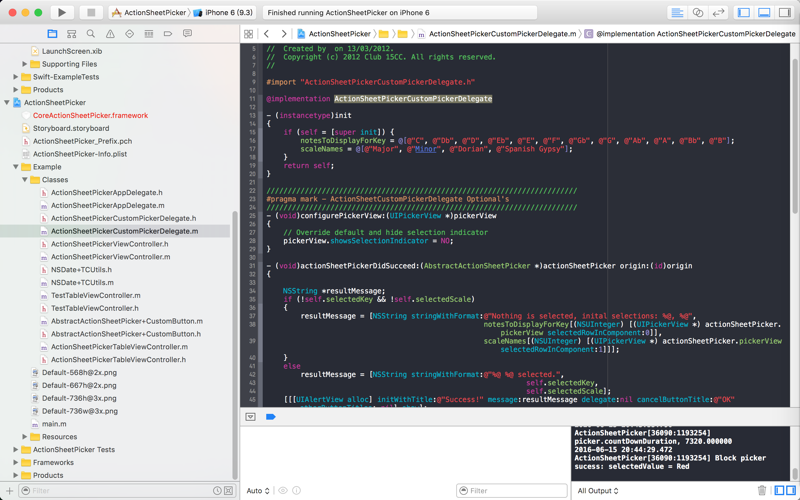
Task: Open the All Output dropdown
Action: click(597, 491)
